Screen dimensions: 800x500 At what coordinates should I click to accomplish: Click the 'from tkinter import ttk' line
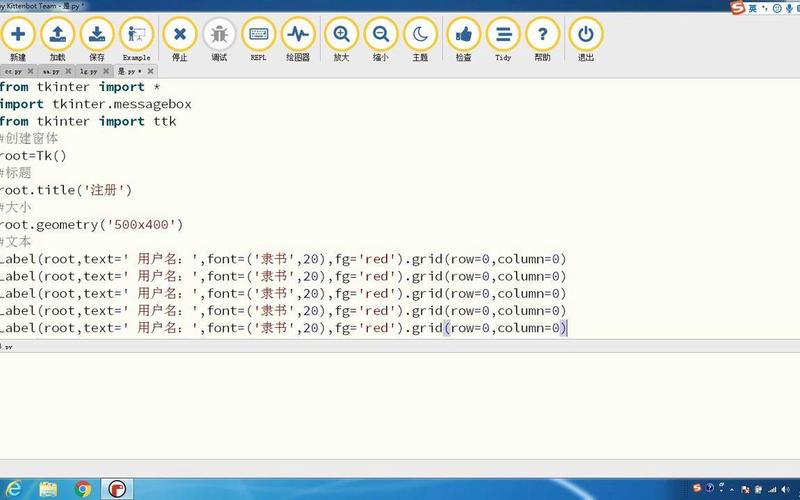coord(88,121)
